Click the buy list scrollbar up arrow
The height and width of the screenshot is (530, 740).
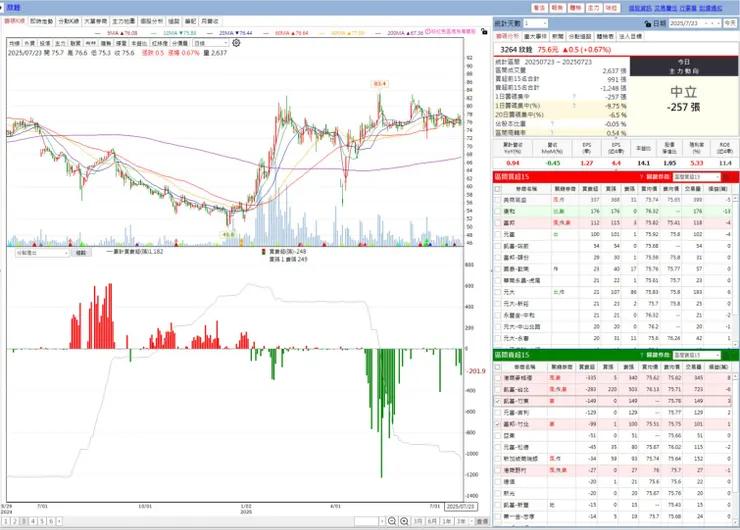[x=735, y=199]
